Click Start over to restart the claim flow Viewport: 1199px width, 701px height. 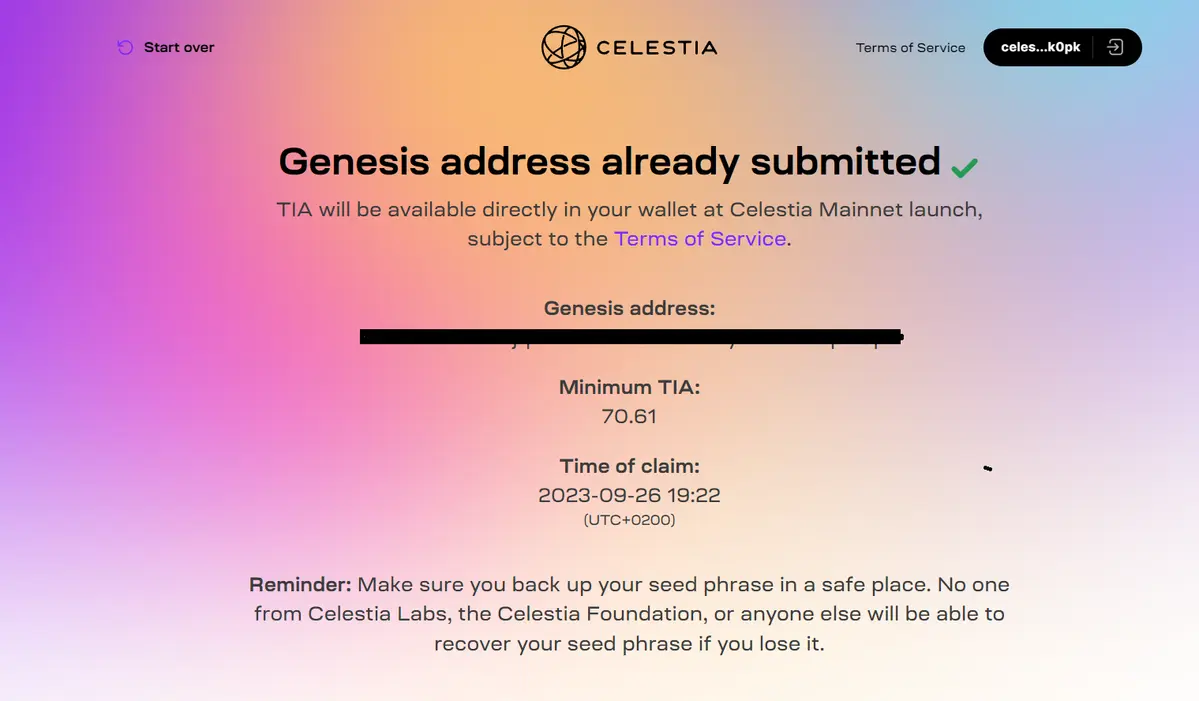[179, 47]
